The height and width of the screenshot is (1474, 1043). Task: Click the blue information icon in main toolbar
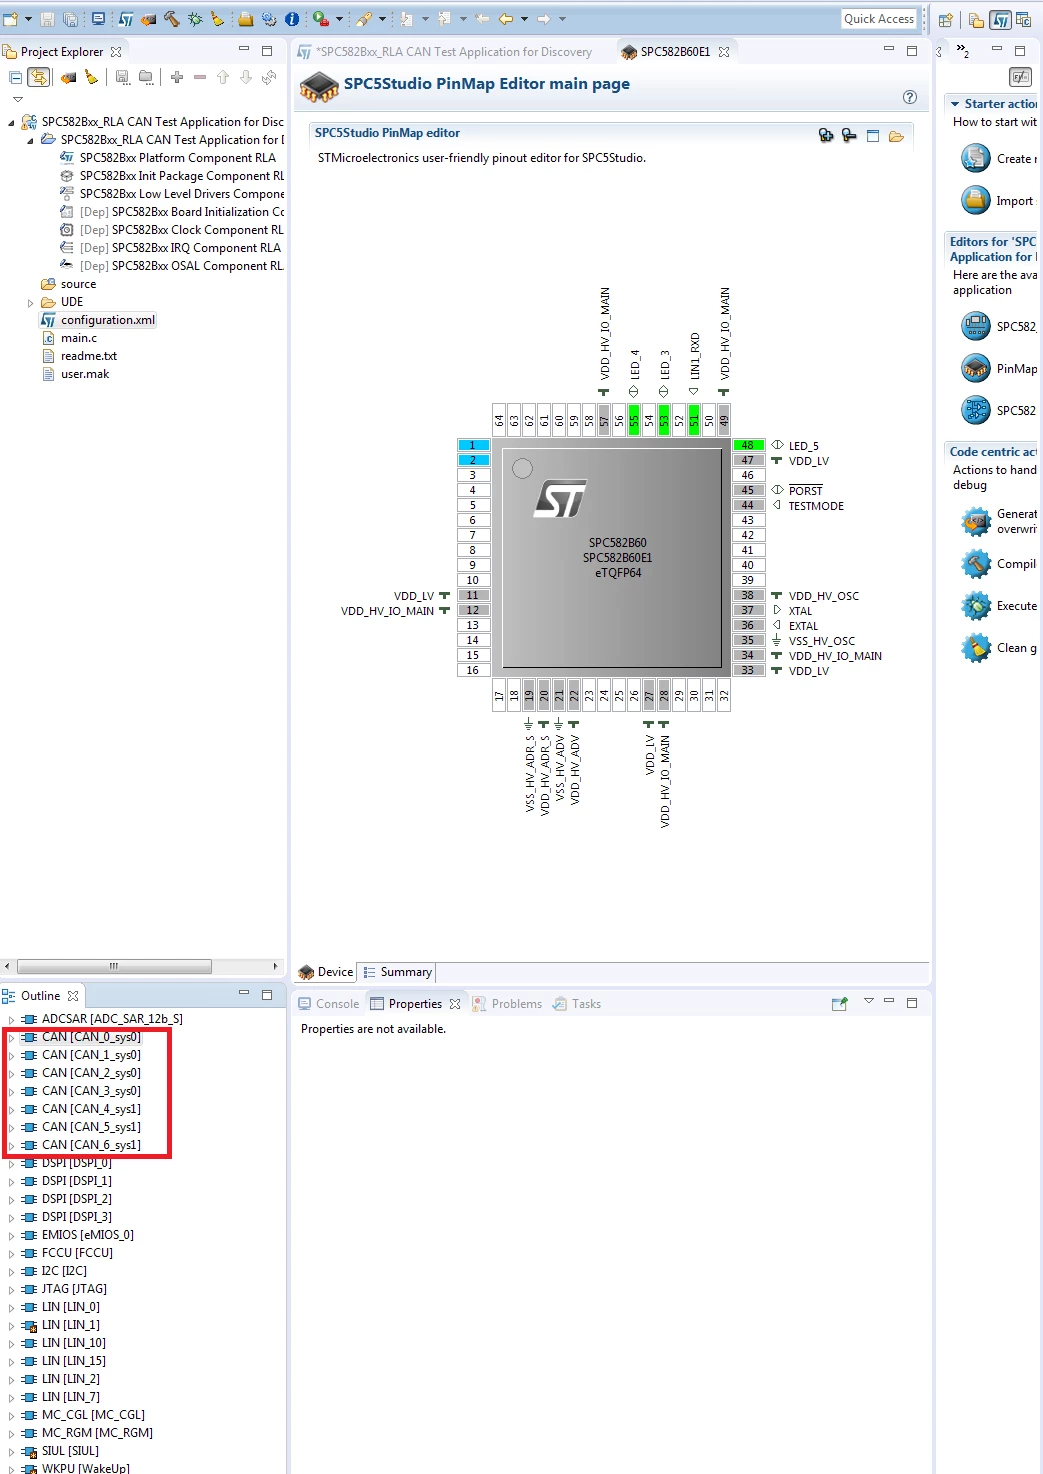[292, 19]
